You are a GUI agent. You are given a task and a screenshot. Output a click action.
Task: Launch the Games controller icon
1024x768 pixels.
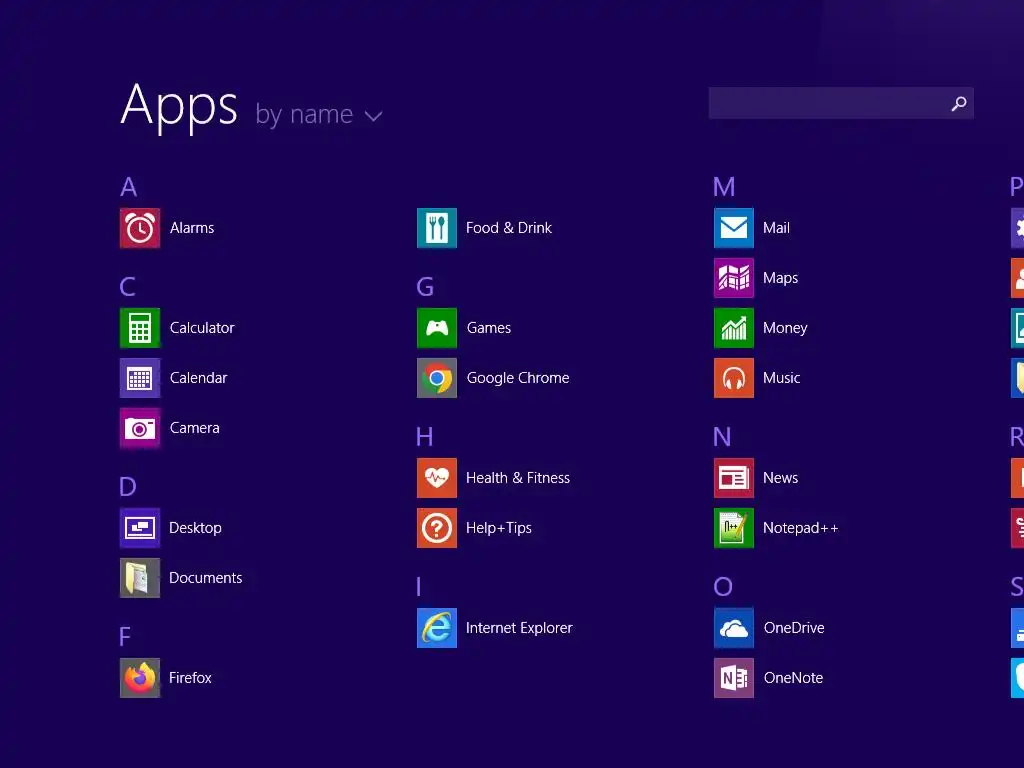(x=437, y=328)
